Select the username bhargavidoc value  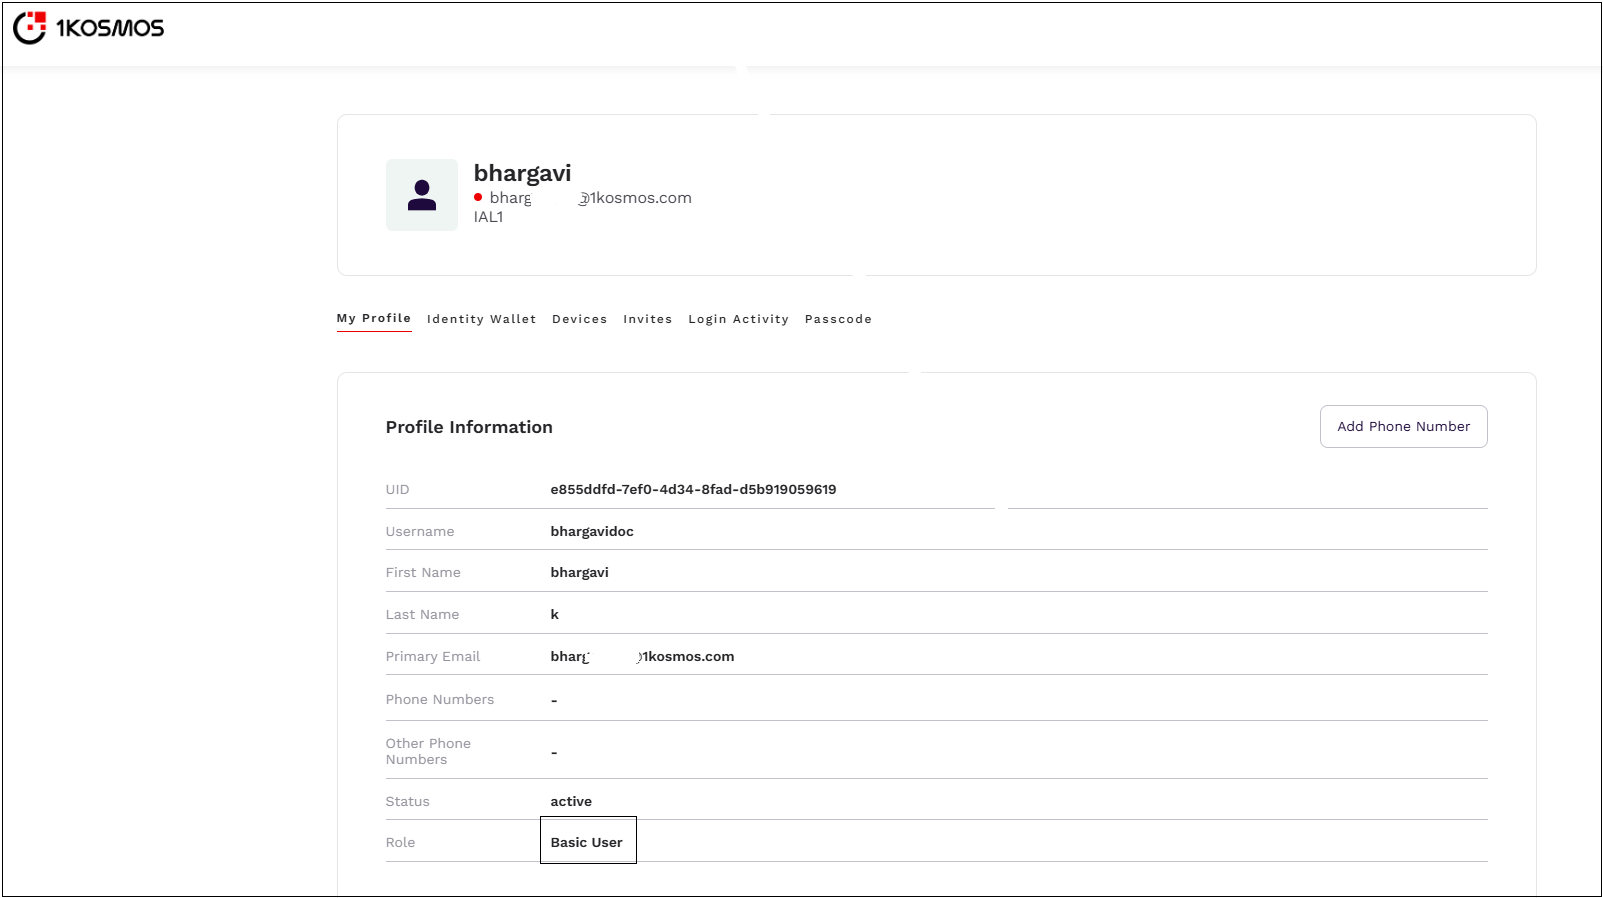592,532
